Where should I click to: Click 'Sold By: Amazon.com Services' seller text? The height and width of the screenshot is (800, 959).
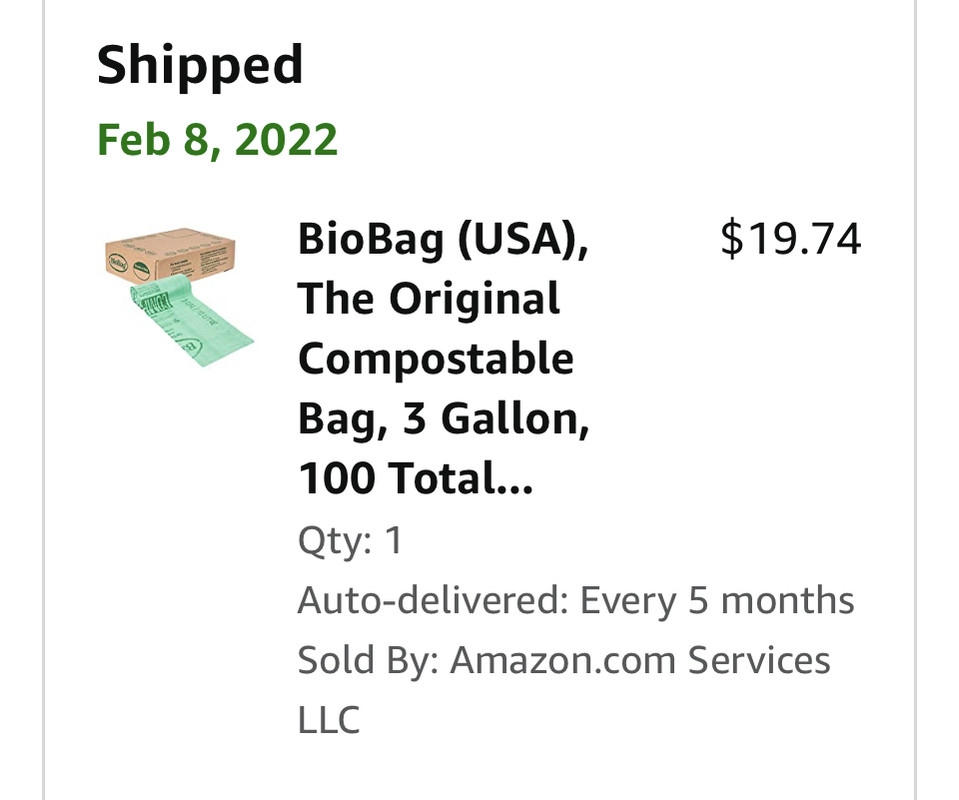[x=564, y=660]
